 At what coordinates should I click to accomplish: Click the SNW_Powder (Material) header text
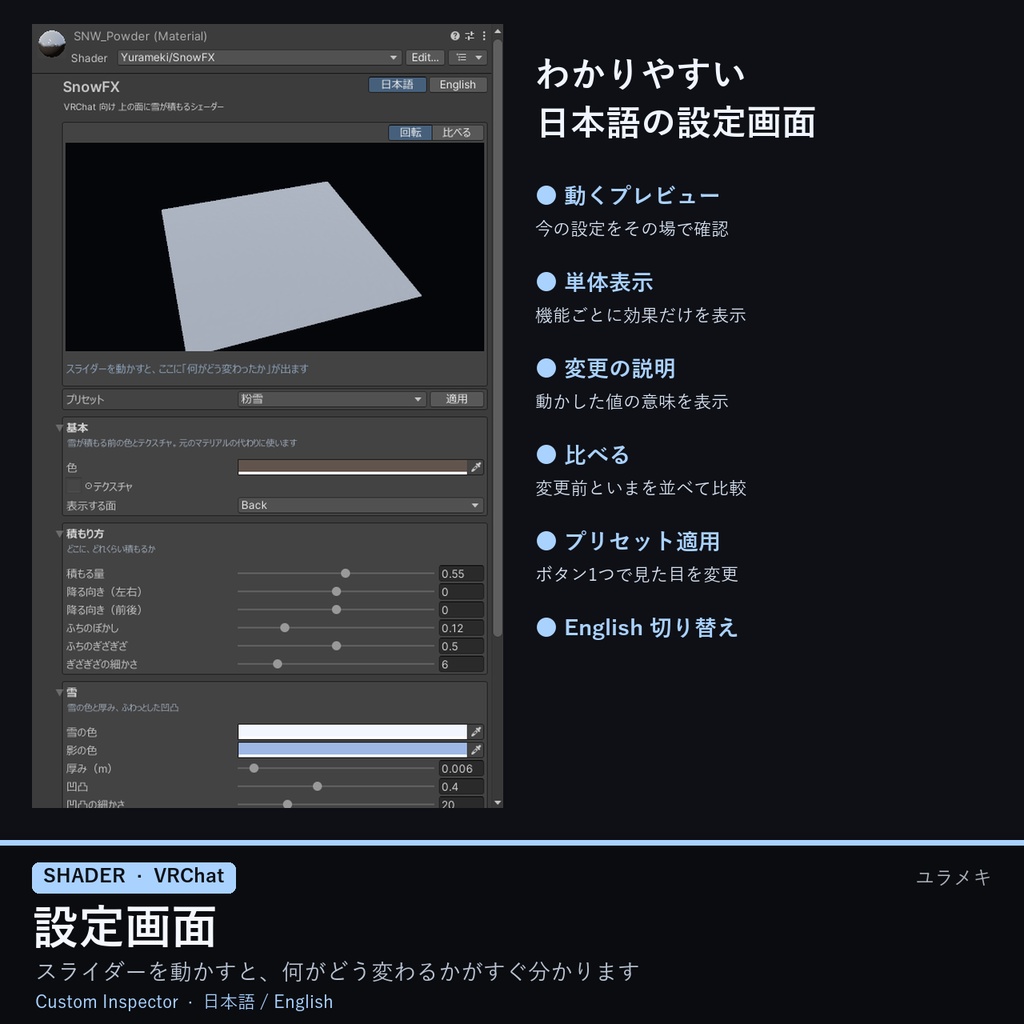pyautogui.click(x=140, y=36)
